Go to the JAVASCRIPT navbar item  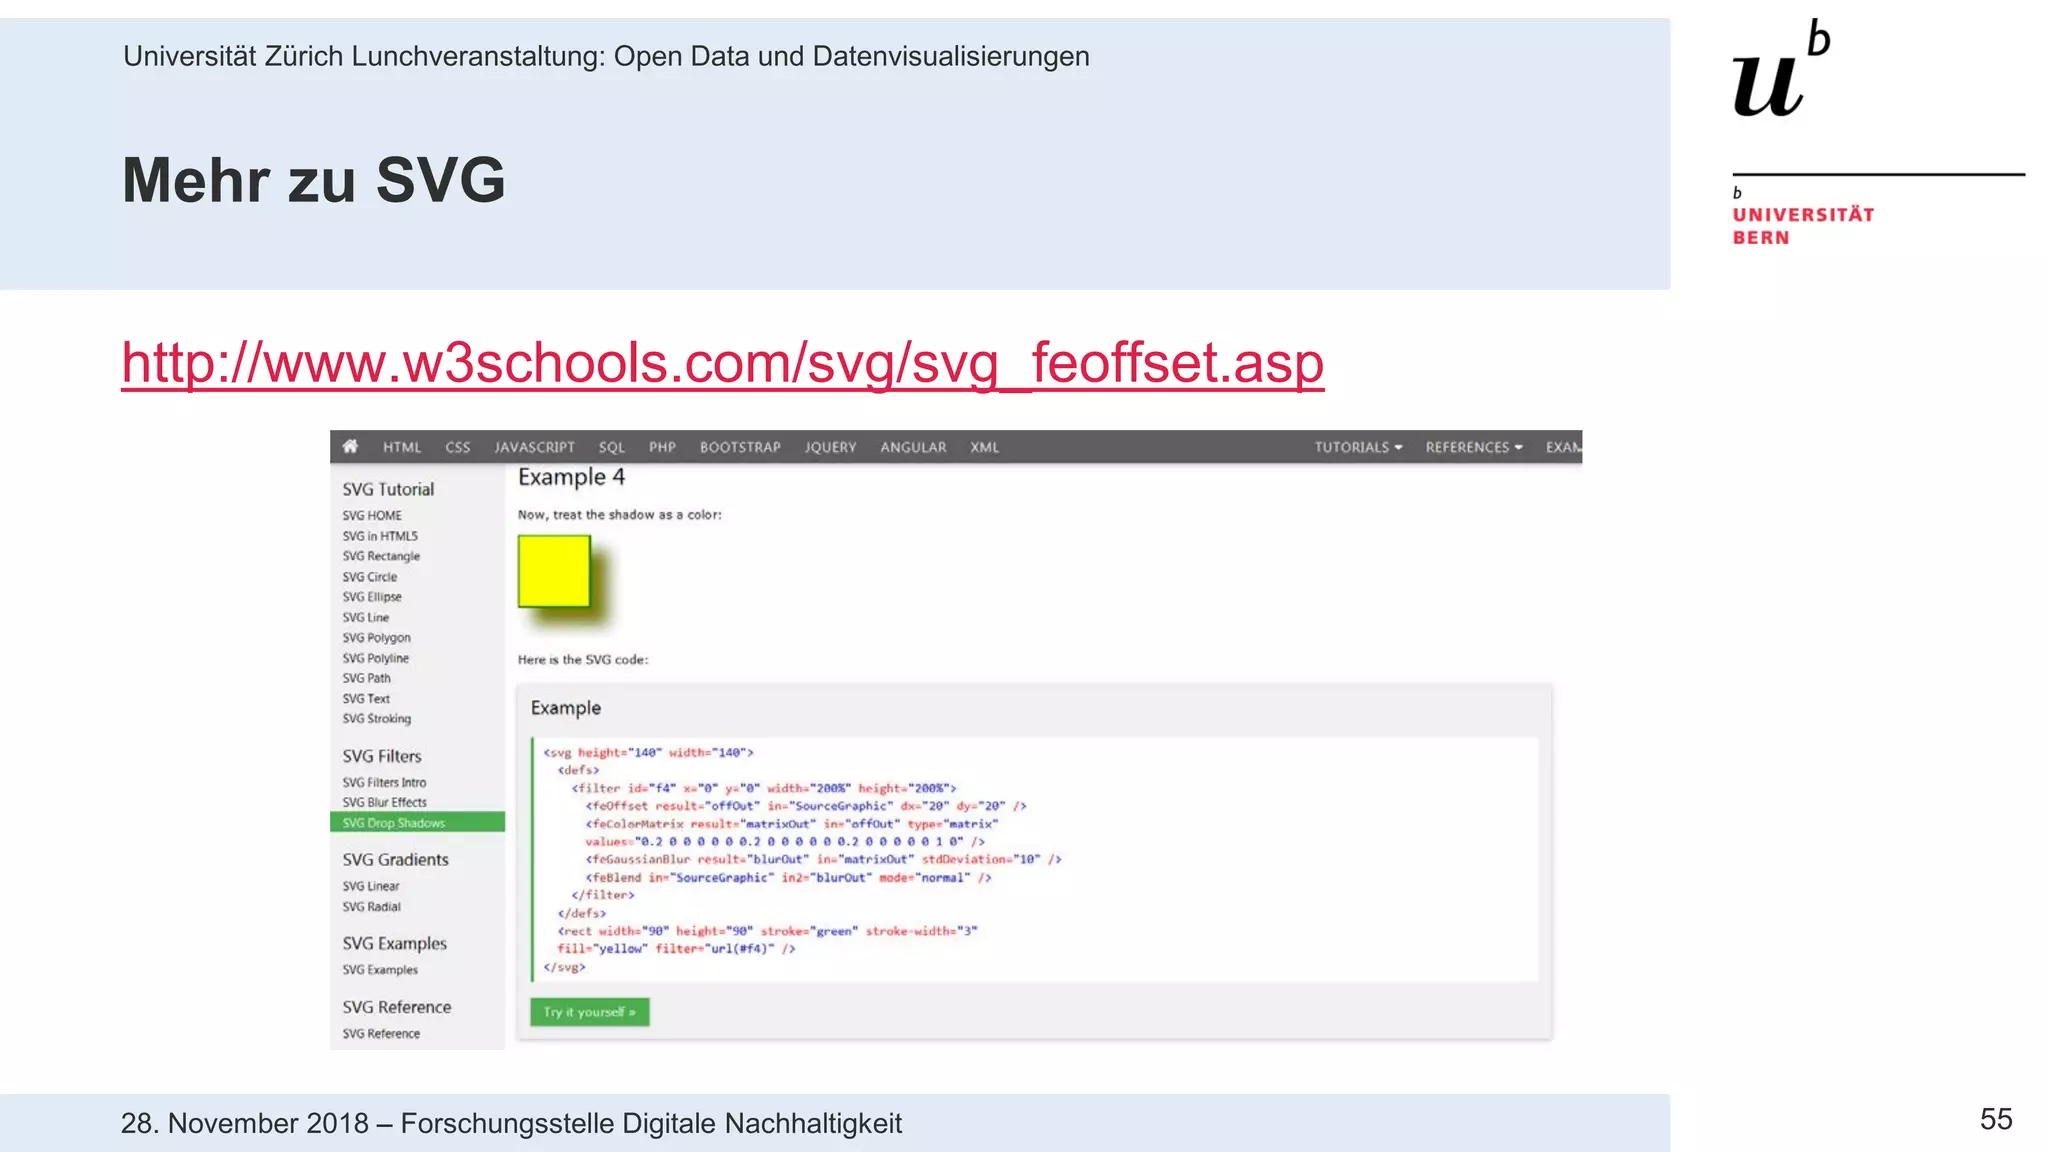(534, 447)
